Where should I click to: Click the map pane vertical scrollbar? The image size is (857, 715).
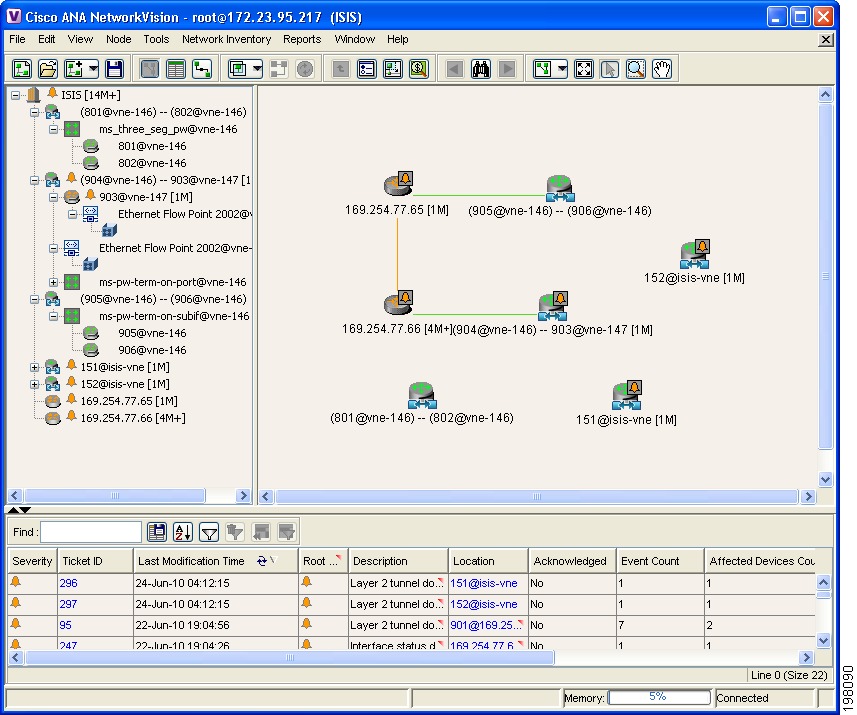pos(825,276)
